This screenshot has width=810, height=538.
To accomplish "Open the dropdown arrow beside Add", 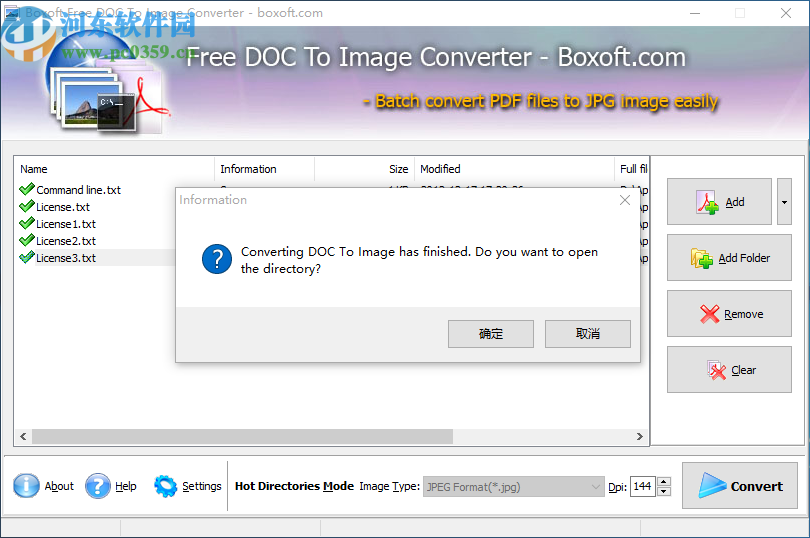I will point(784,202).
